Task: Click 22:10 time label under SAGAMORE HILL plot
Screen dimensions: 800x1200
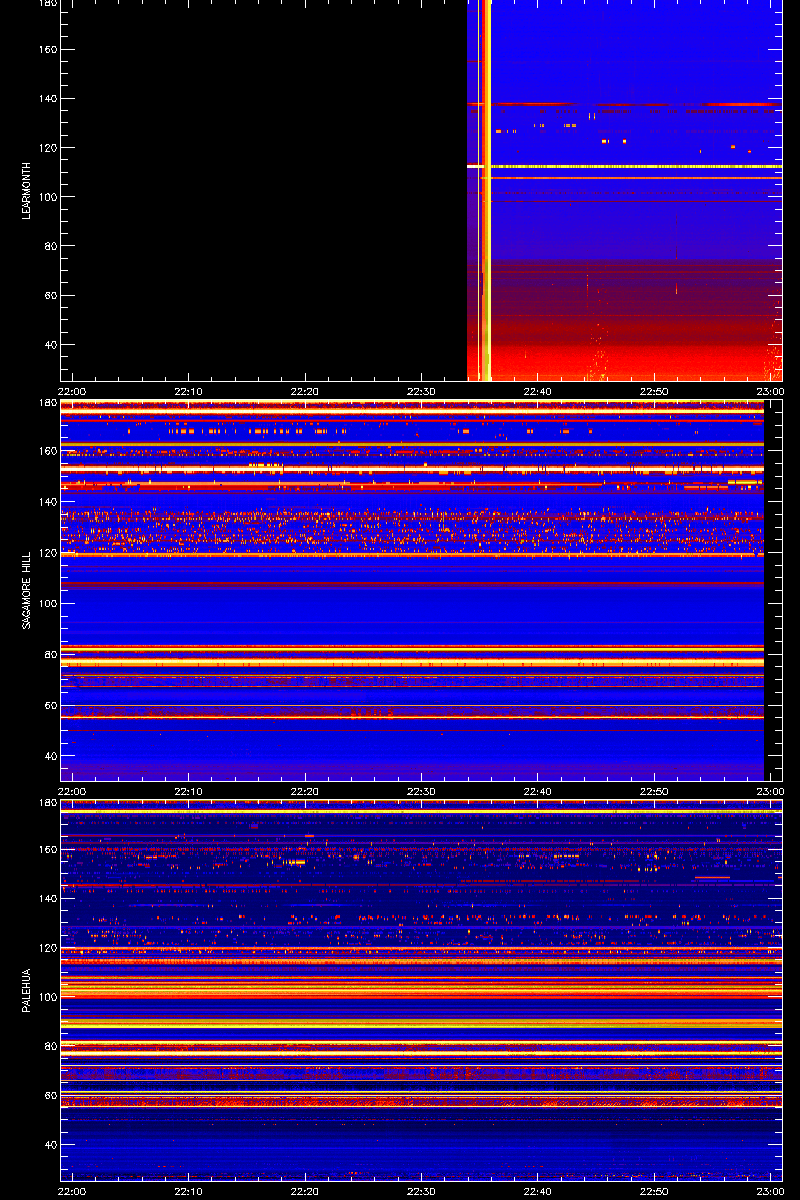Action: point(189,792)
